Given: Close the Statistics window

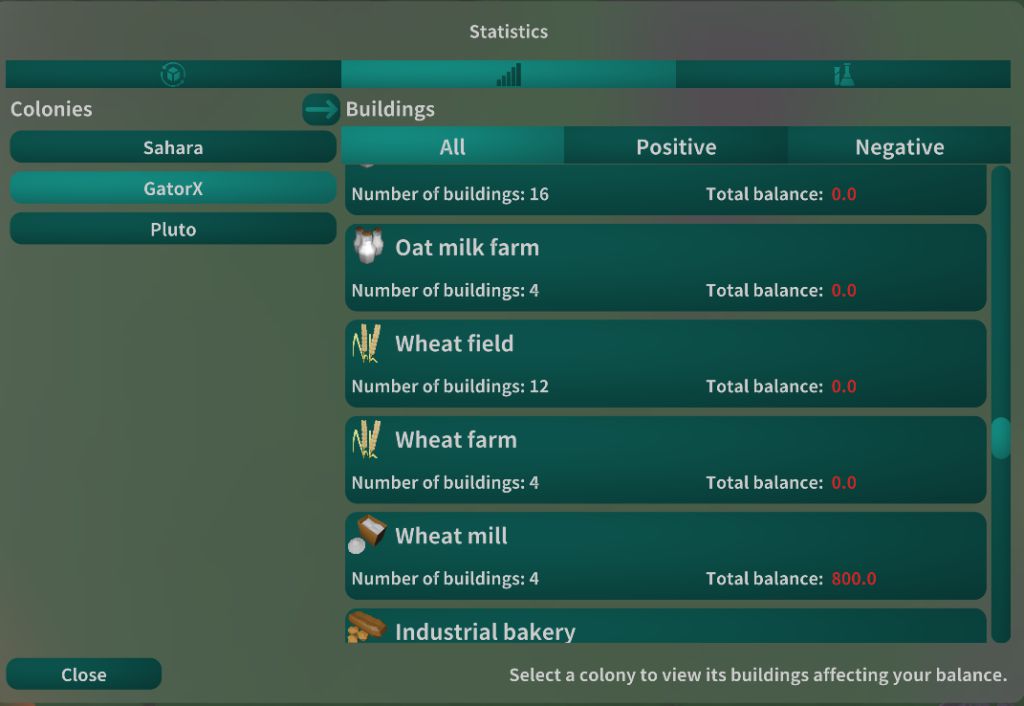Looking at the screenshot, I should coord(84,674).
